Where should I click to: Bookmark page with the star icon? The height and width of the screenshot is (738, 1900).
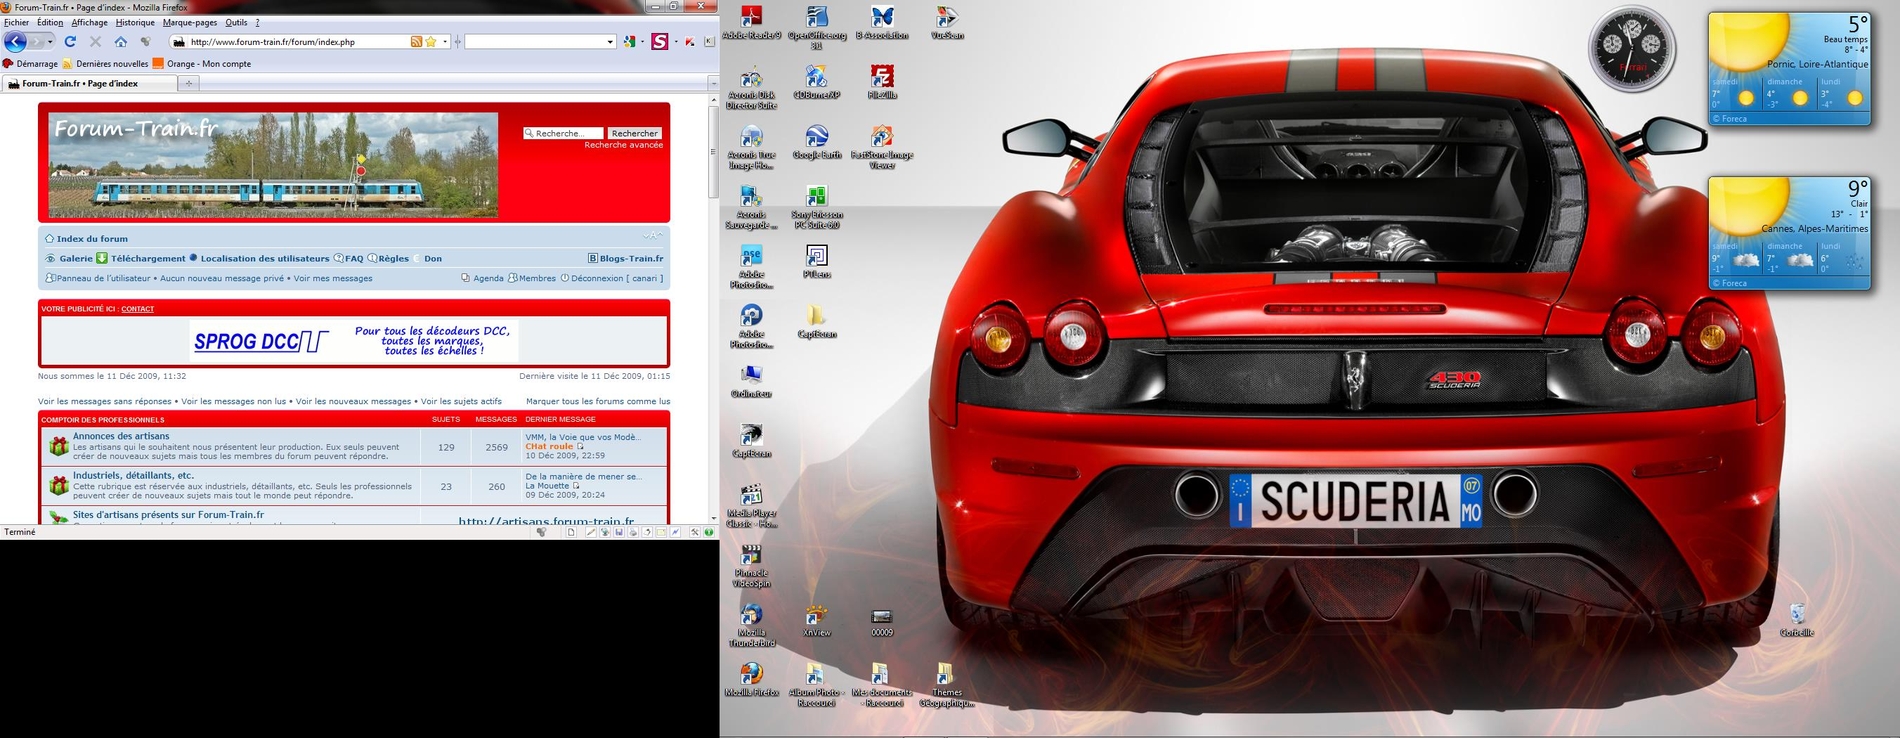pos(431,42)
